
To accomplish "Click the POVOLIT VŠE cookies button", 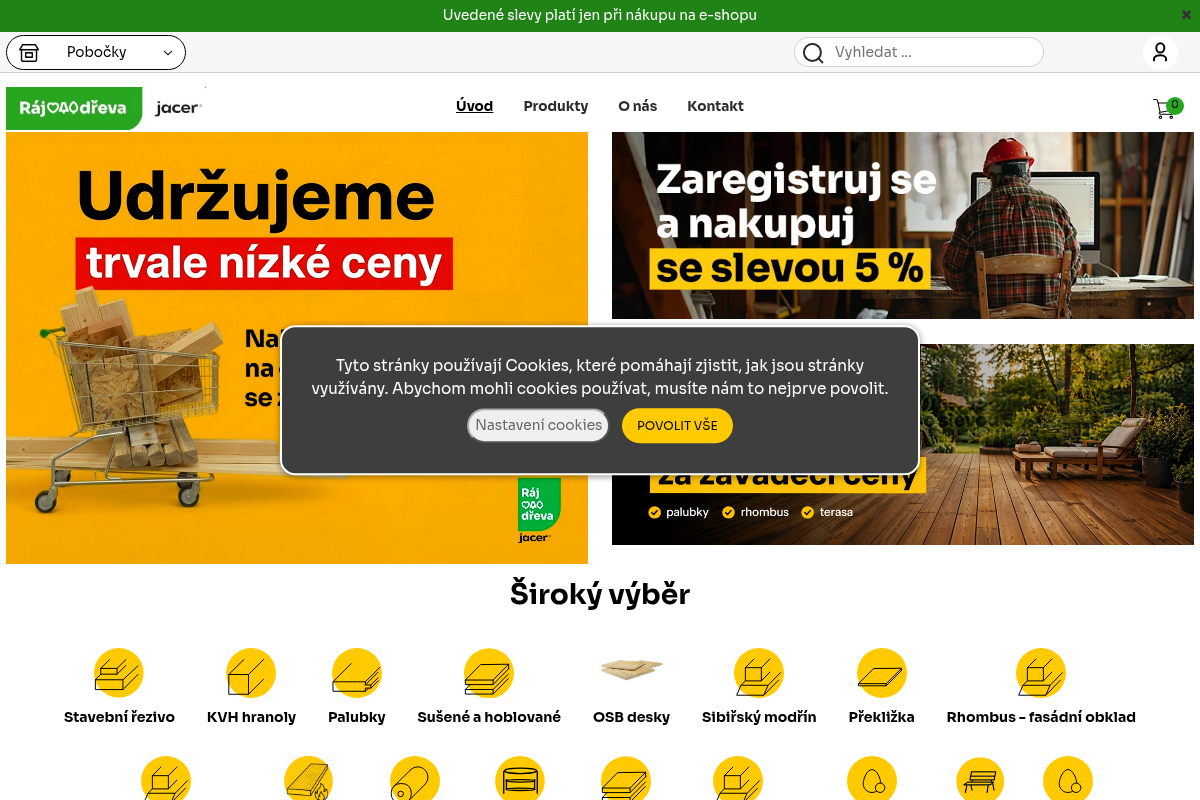I will click(x=677, y=425).
